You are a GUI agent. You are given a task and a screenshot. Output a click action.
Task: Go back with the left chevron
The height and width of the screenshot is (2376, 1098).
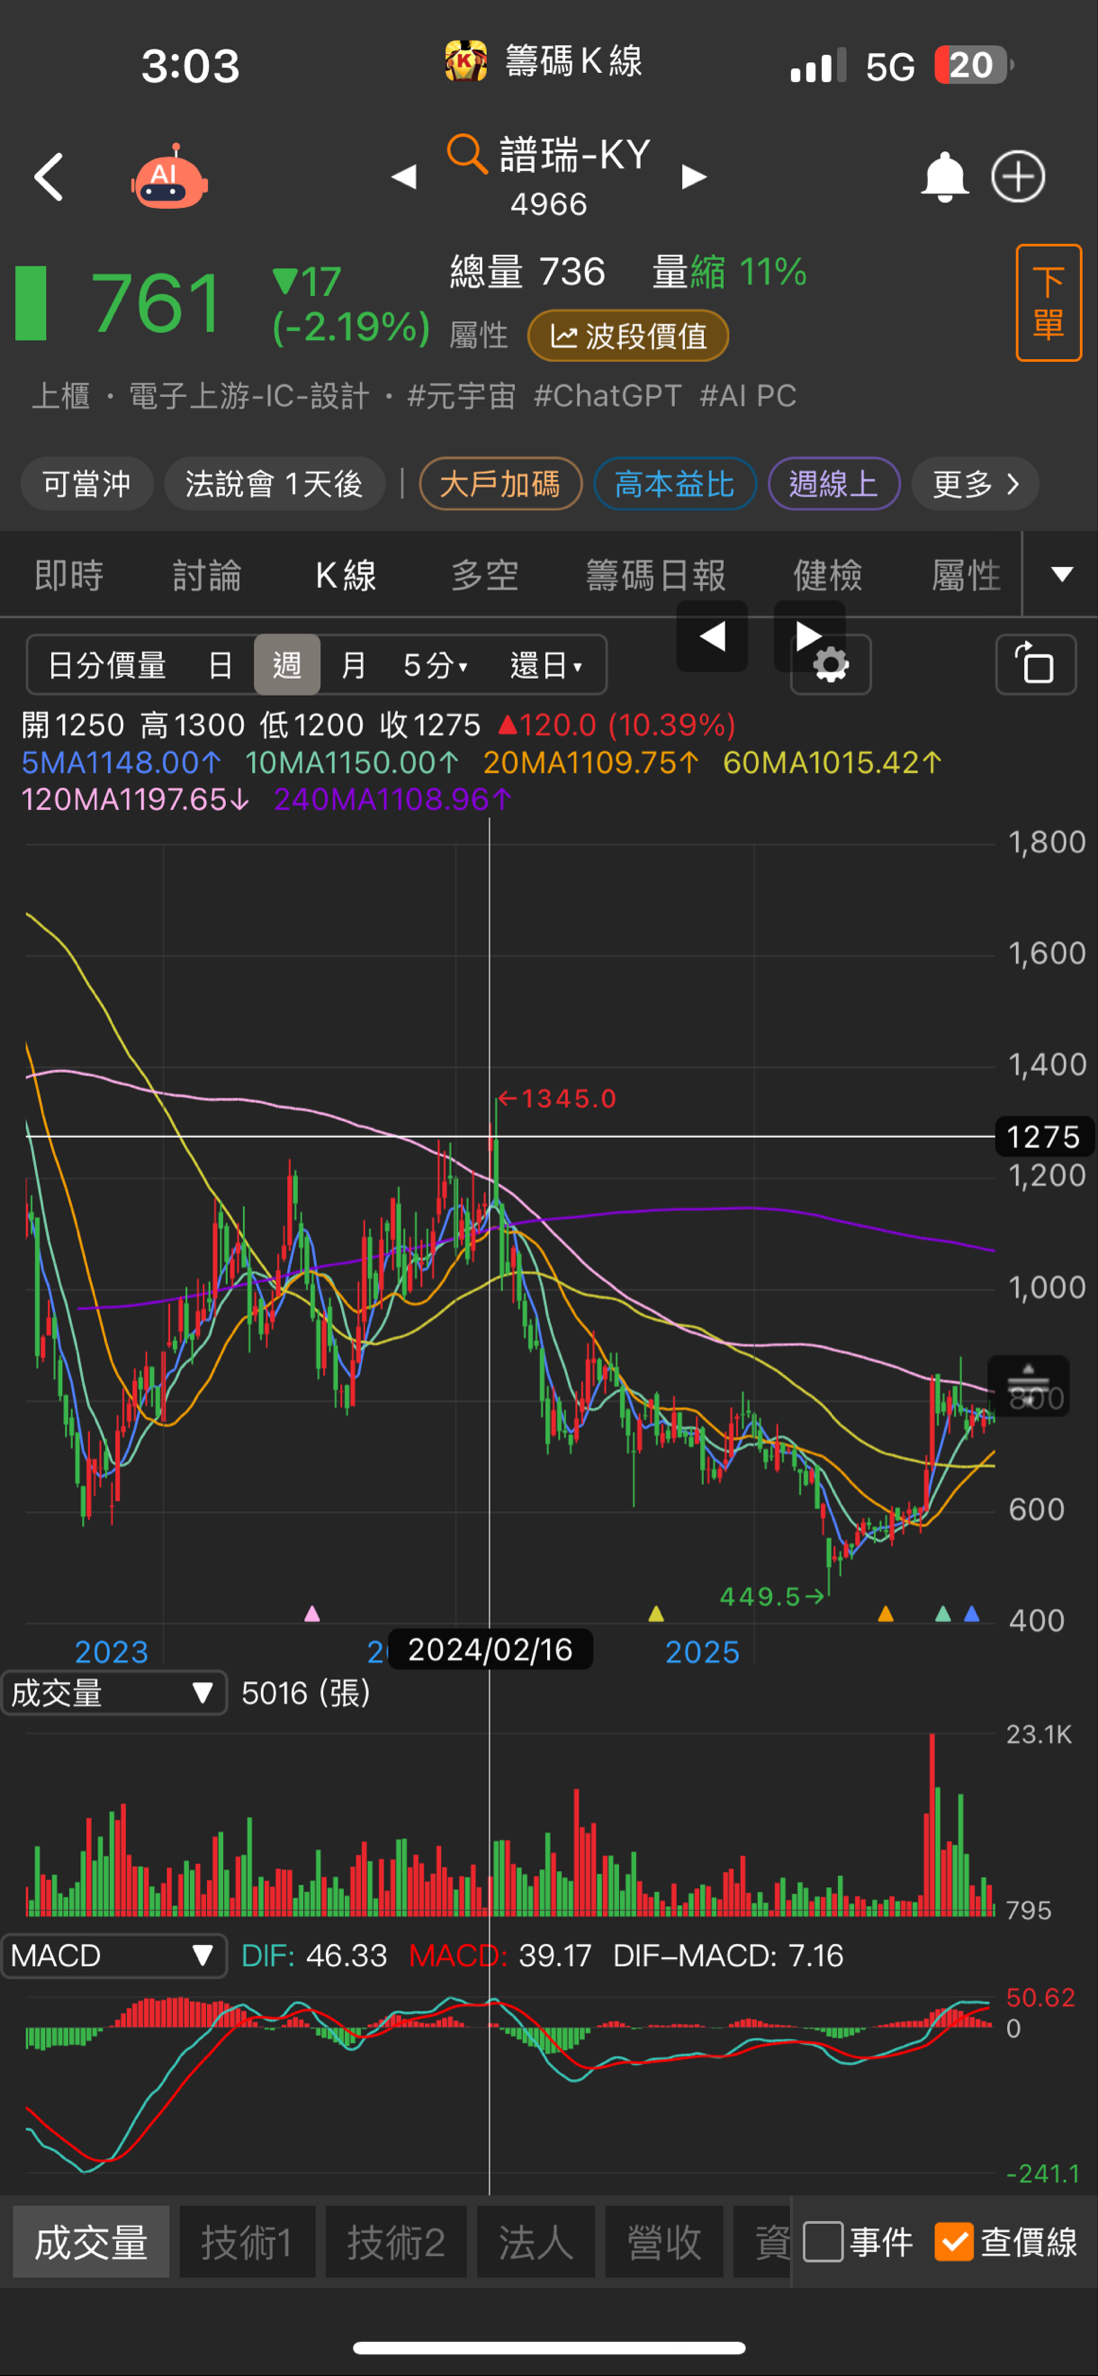pyautogui.click(x=48, y=177)
